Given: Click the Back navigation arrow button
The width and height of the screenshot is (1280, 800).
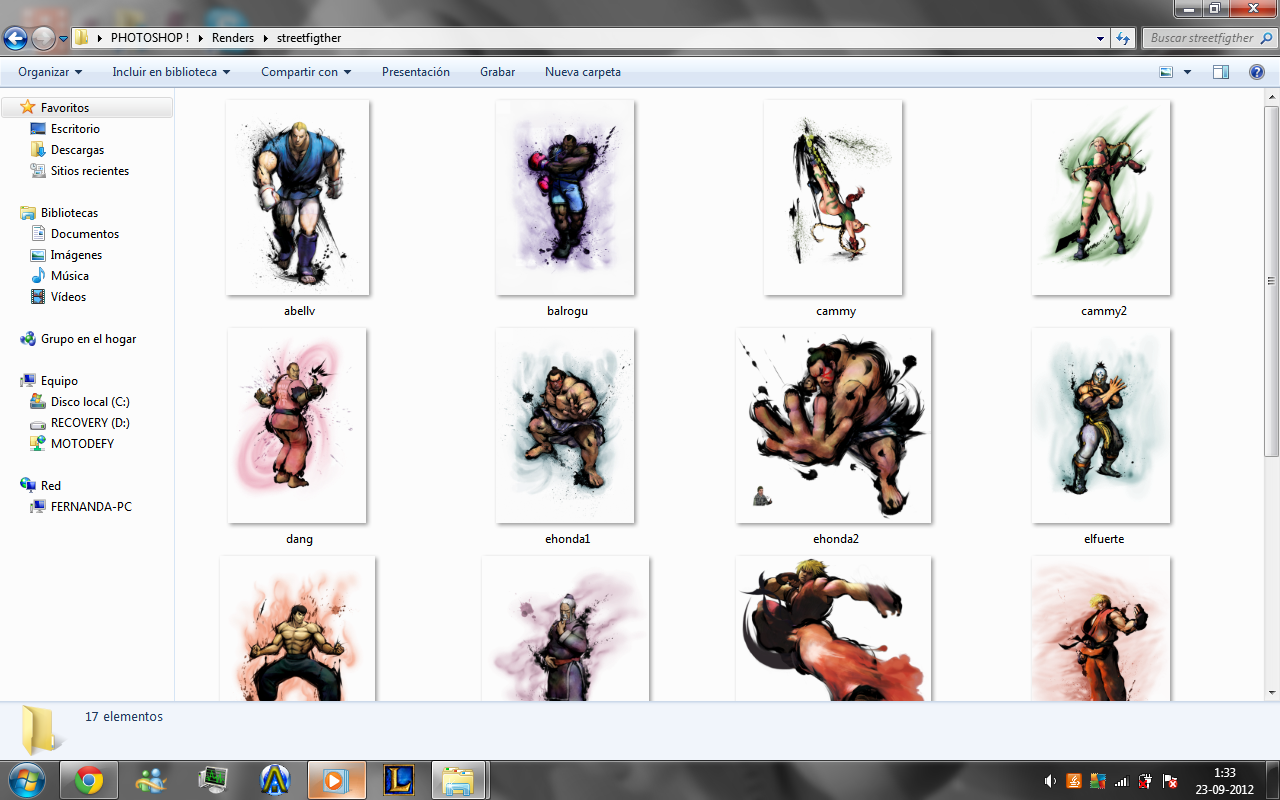Looking at the screenshot, I should point(15,39).
